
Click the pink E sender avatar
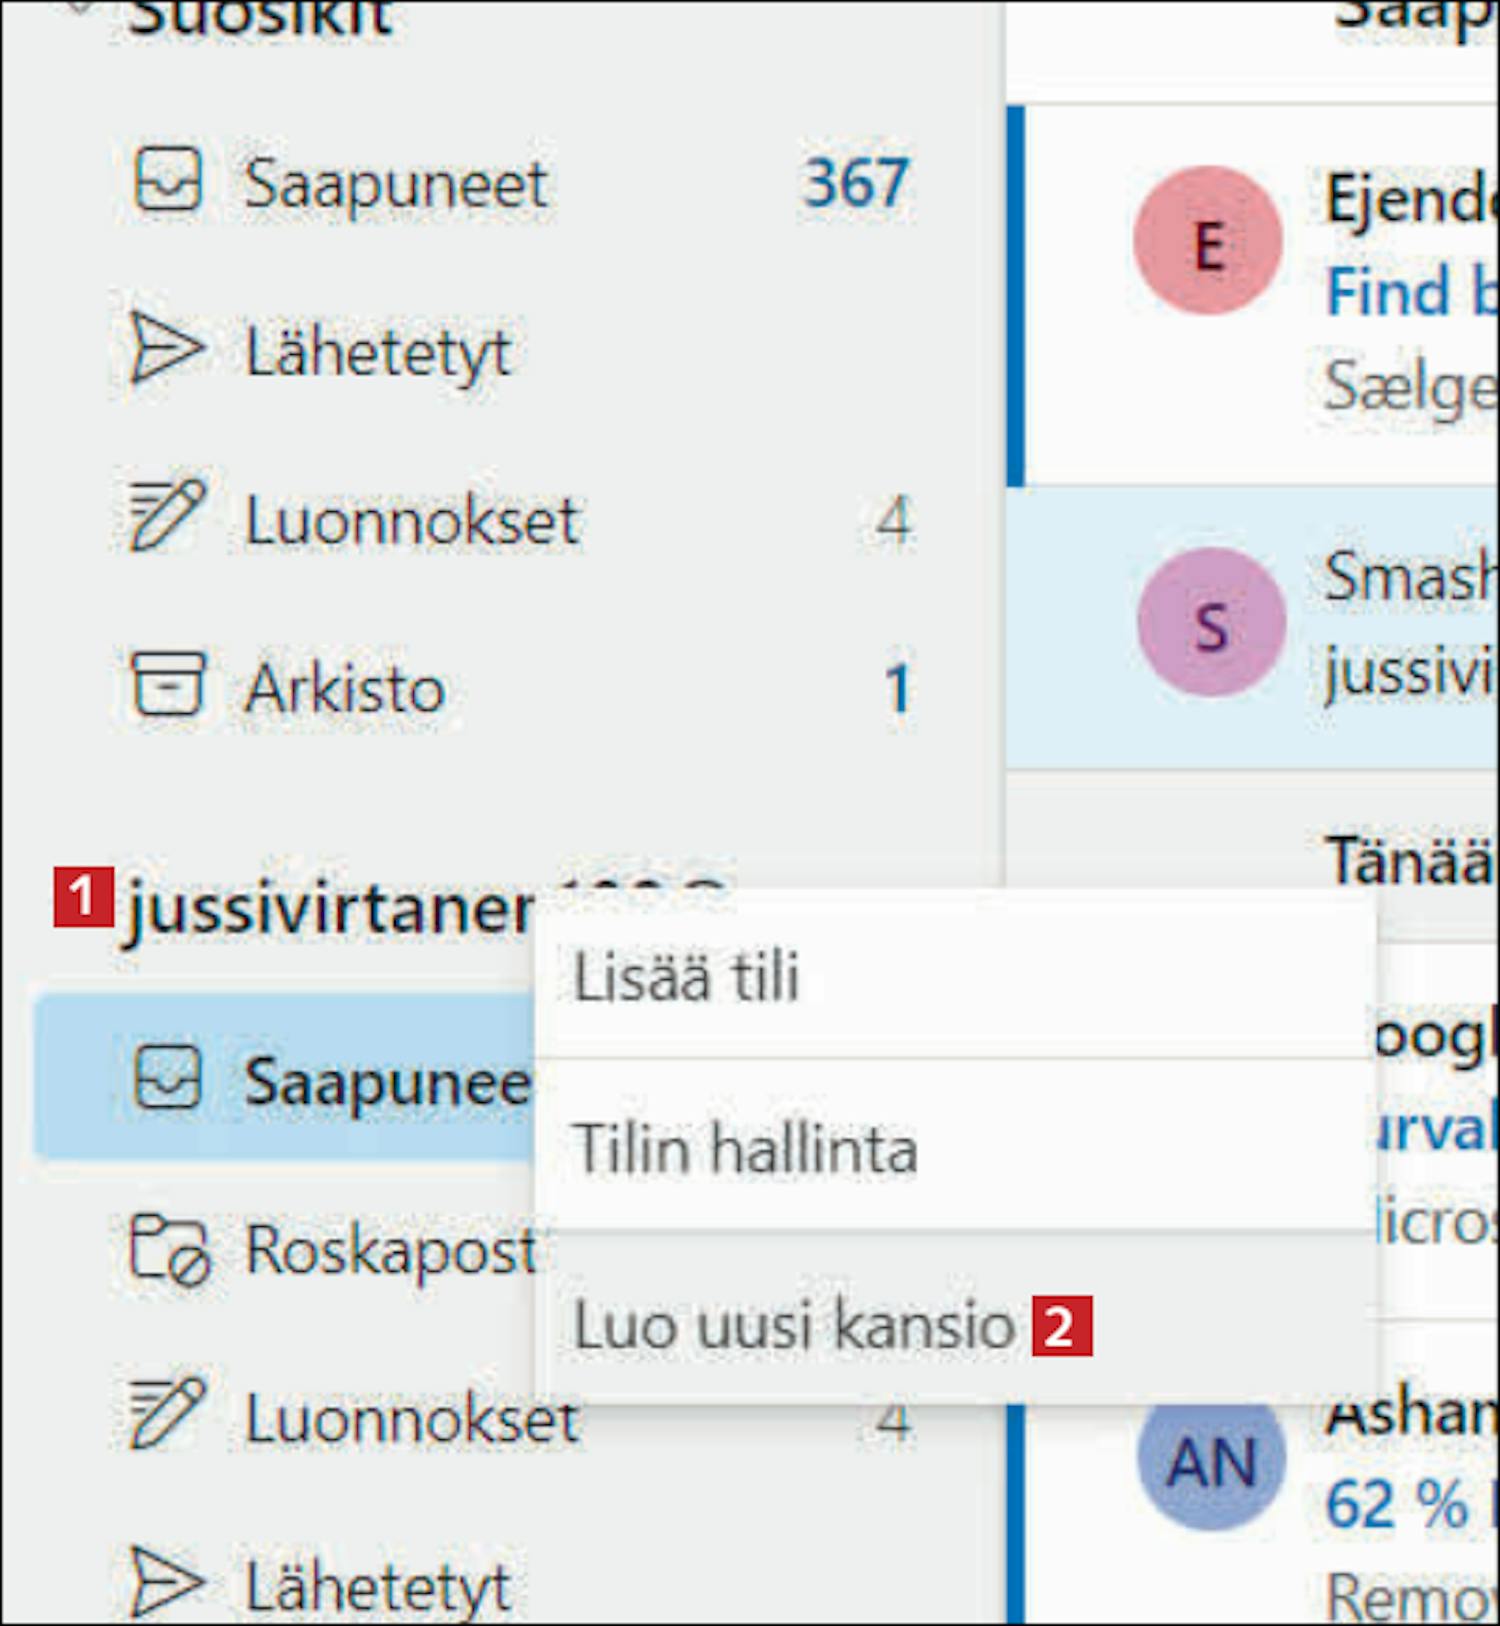click(x=1208, y=242)
